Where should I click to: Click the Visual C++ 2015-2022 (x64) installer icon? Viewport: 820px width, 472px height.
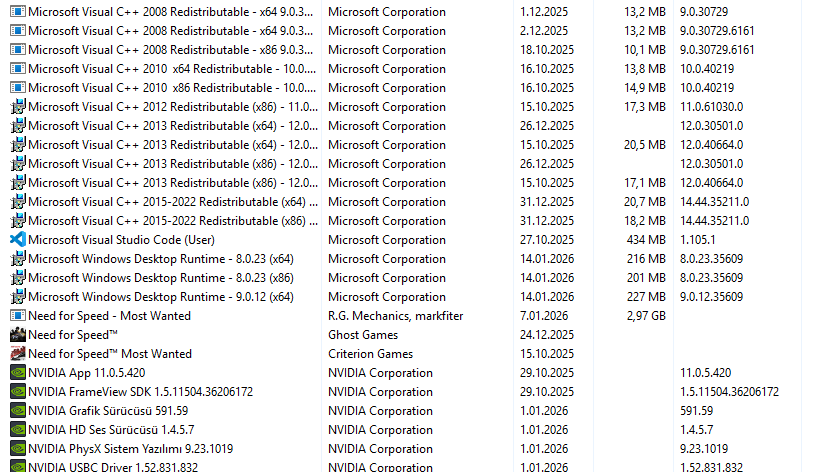tap(18, 202)
